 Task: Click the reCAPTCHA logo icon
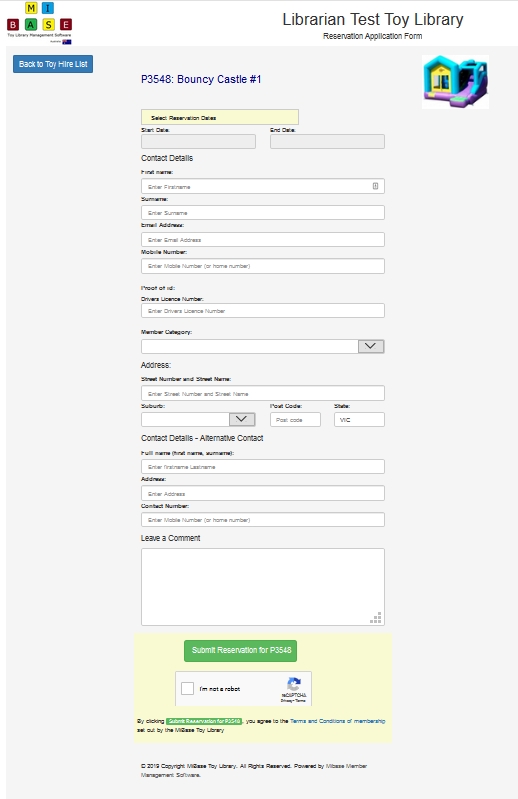click(x=294, y=684)
